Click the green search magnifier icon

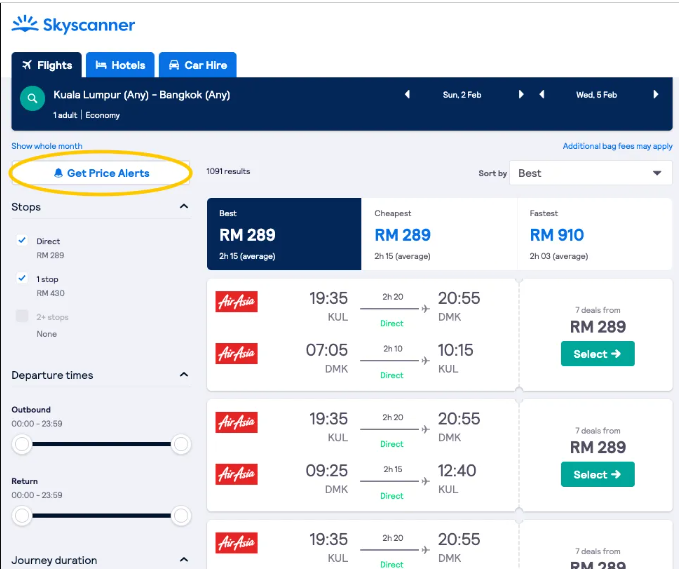(x=33, y=99)
